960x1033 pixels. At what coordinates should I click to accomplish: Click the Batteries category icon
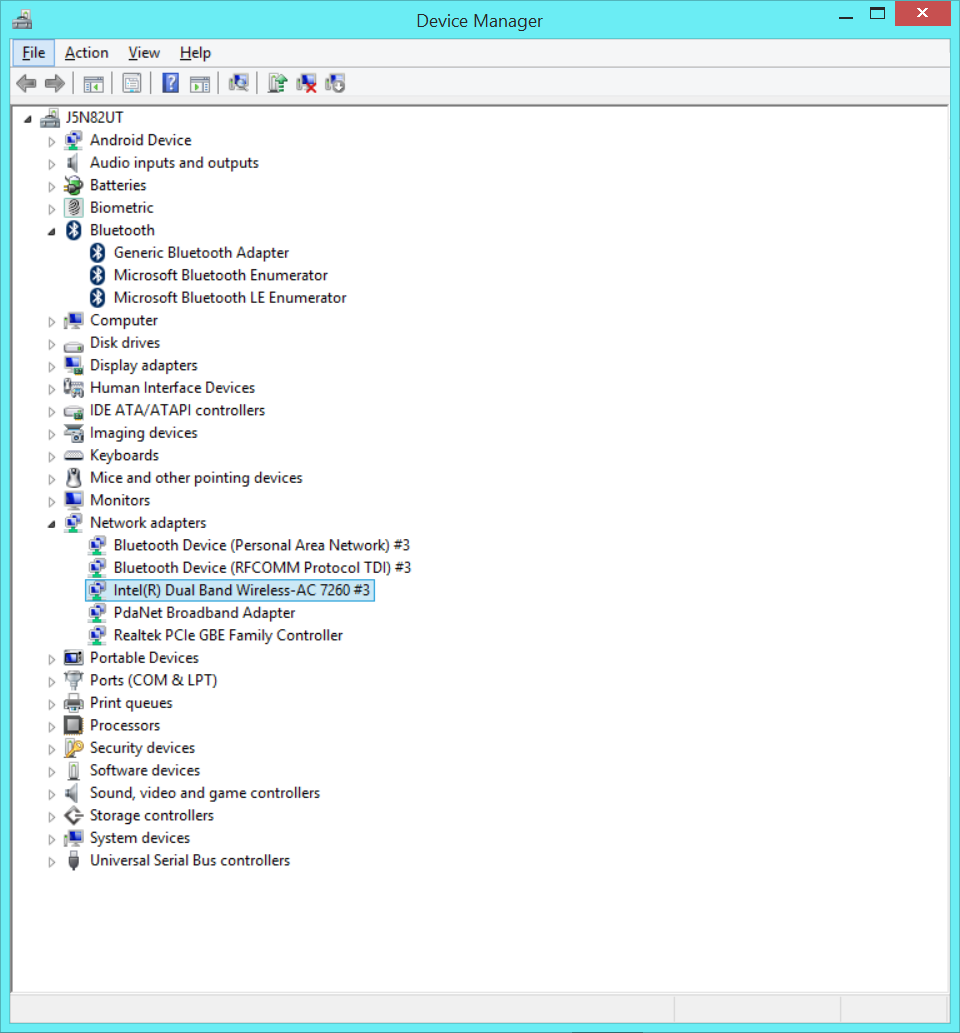click(x=74, y=185)
